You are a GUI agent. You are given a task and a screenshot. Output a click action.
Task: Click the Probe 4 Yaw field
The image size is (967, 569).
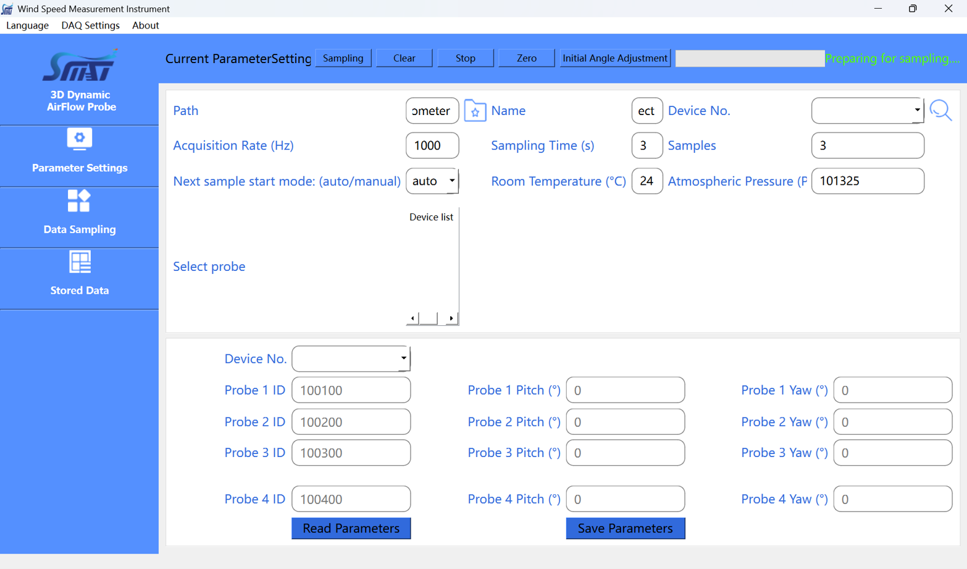[892, 499]
